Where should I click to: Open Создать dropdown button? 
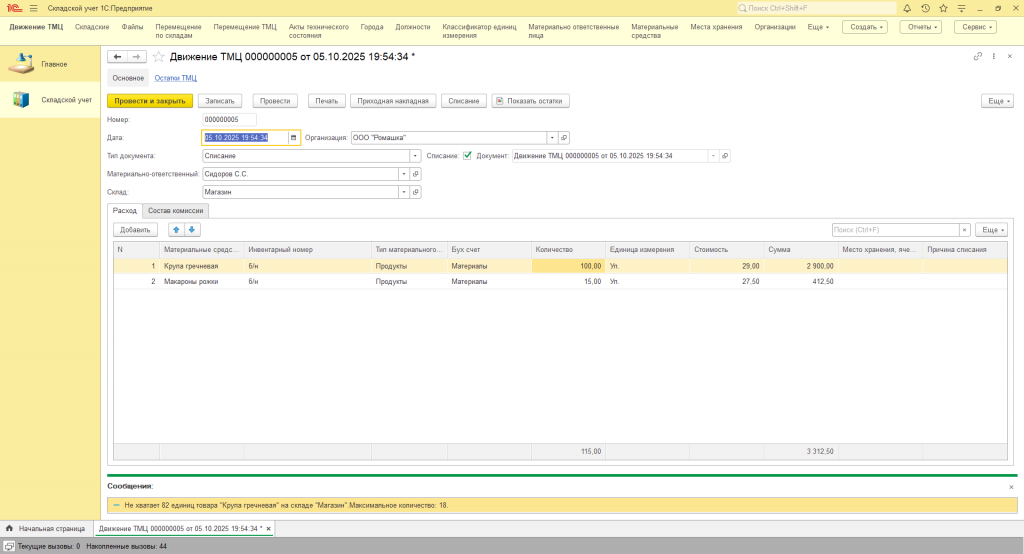point(865,27)
